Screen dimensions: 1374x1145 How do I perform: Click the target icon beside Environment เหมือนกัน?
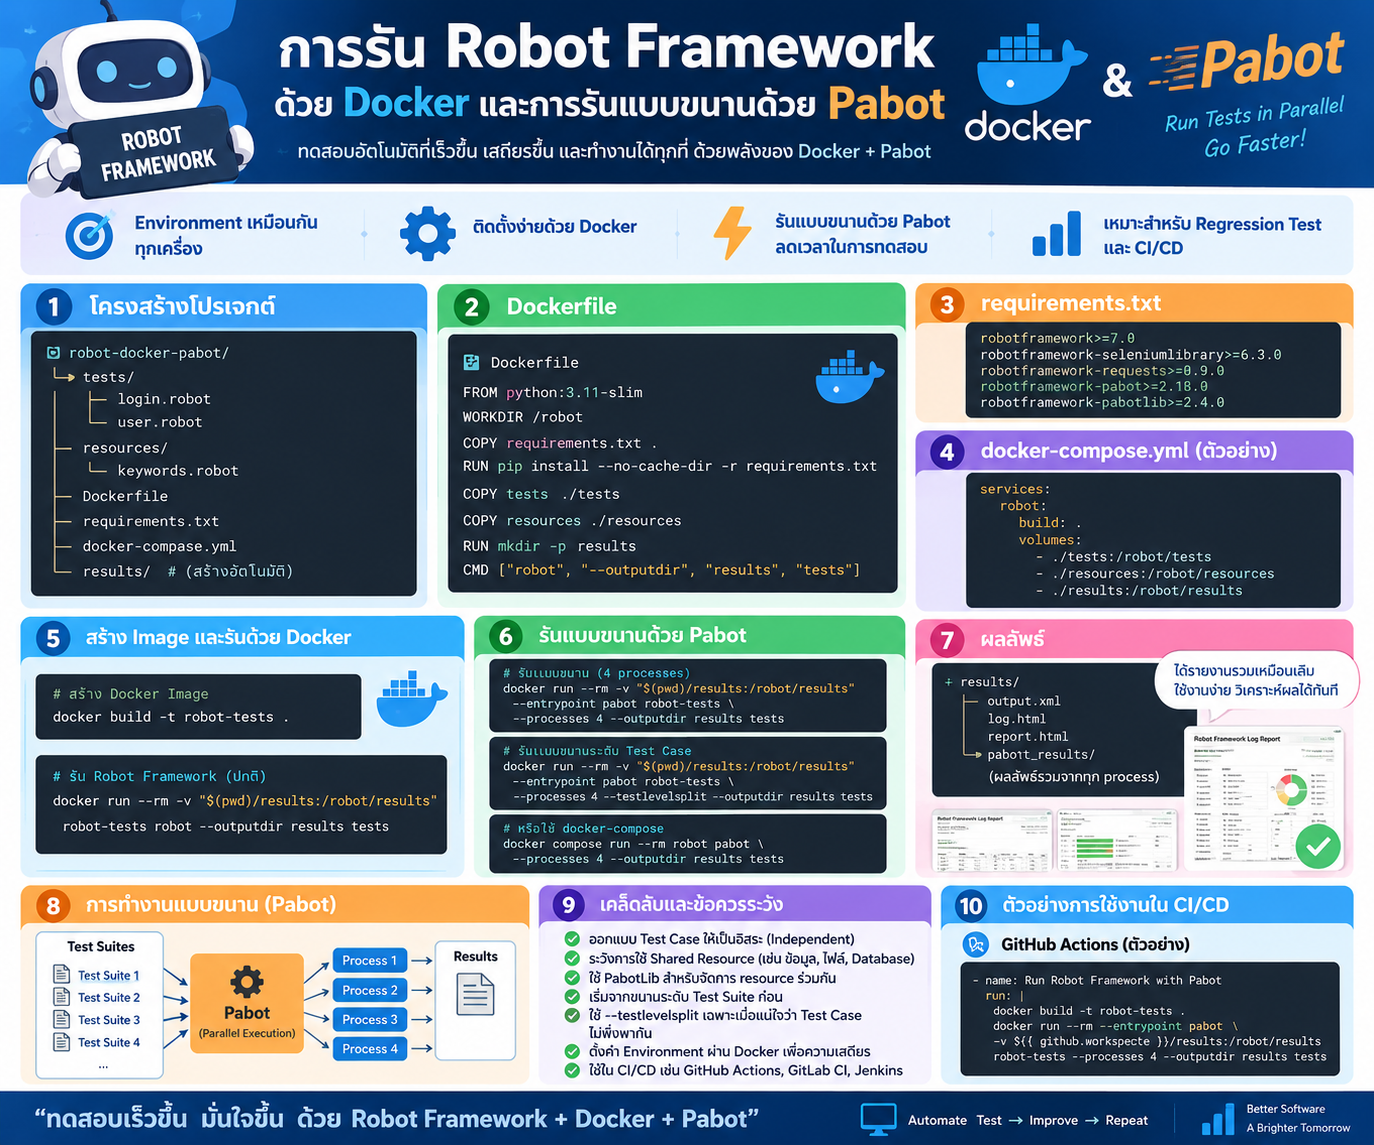pos(89,235)
